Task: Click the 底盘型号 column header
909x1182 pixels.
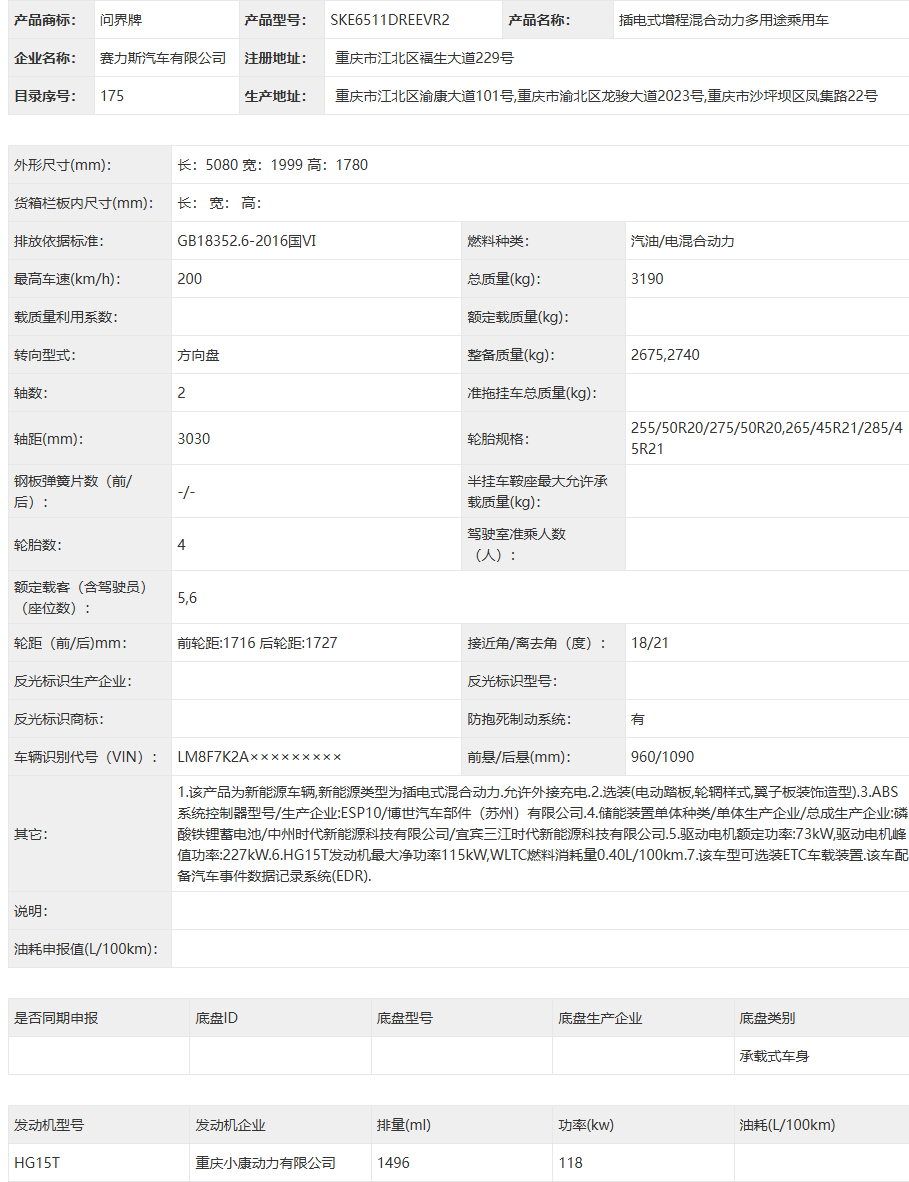Action: pyautogui.click(x=405, y=1018)
